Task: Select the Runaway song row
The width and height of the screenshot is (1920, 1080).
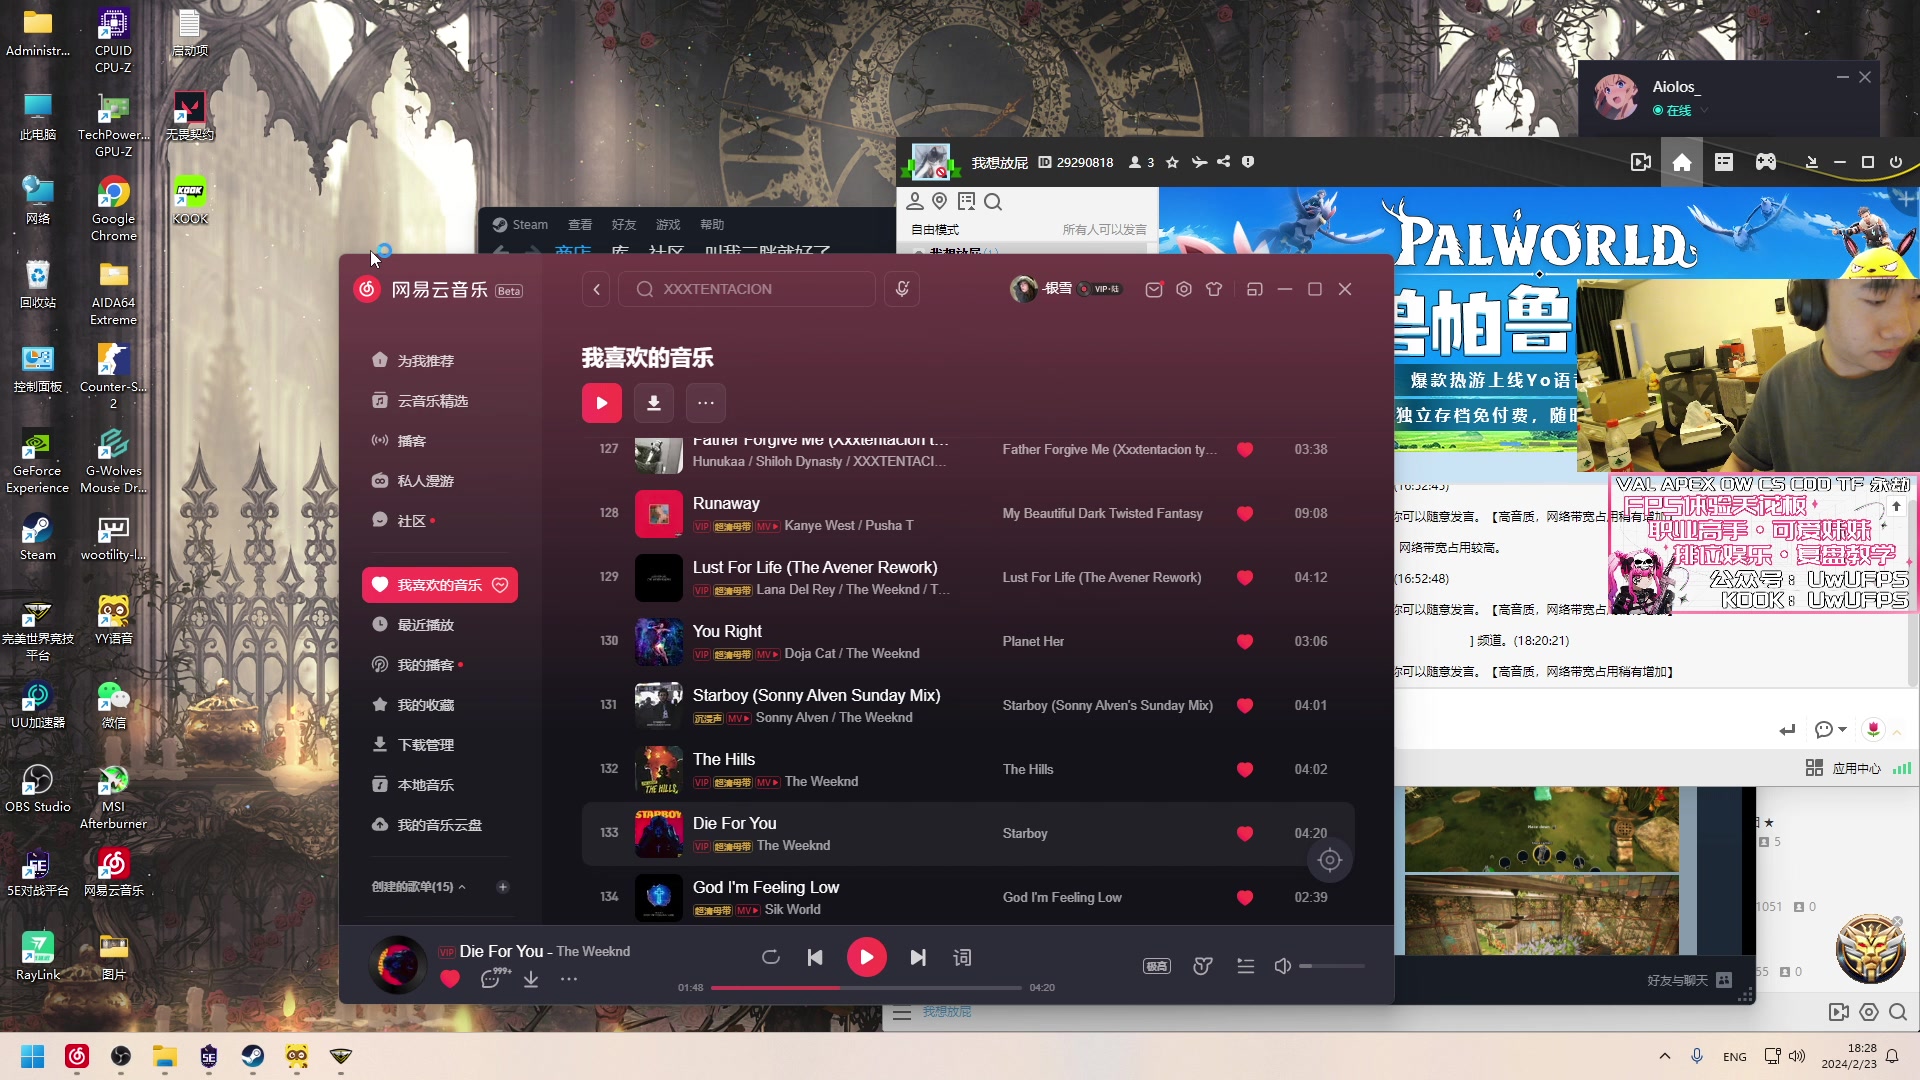Action: tap(968, 514)
